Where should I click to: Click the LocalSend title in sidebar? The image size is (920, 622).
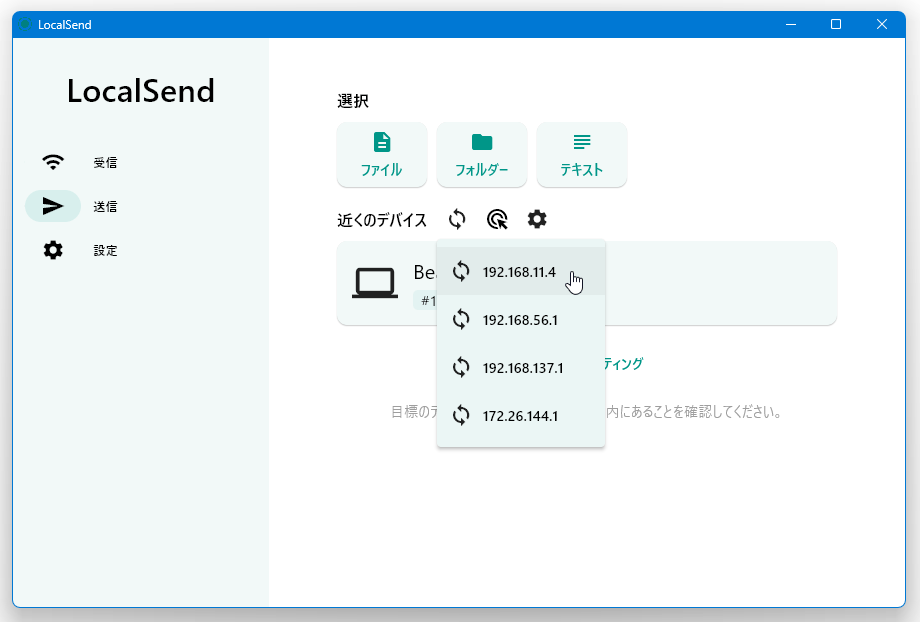tap(141, 91)
